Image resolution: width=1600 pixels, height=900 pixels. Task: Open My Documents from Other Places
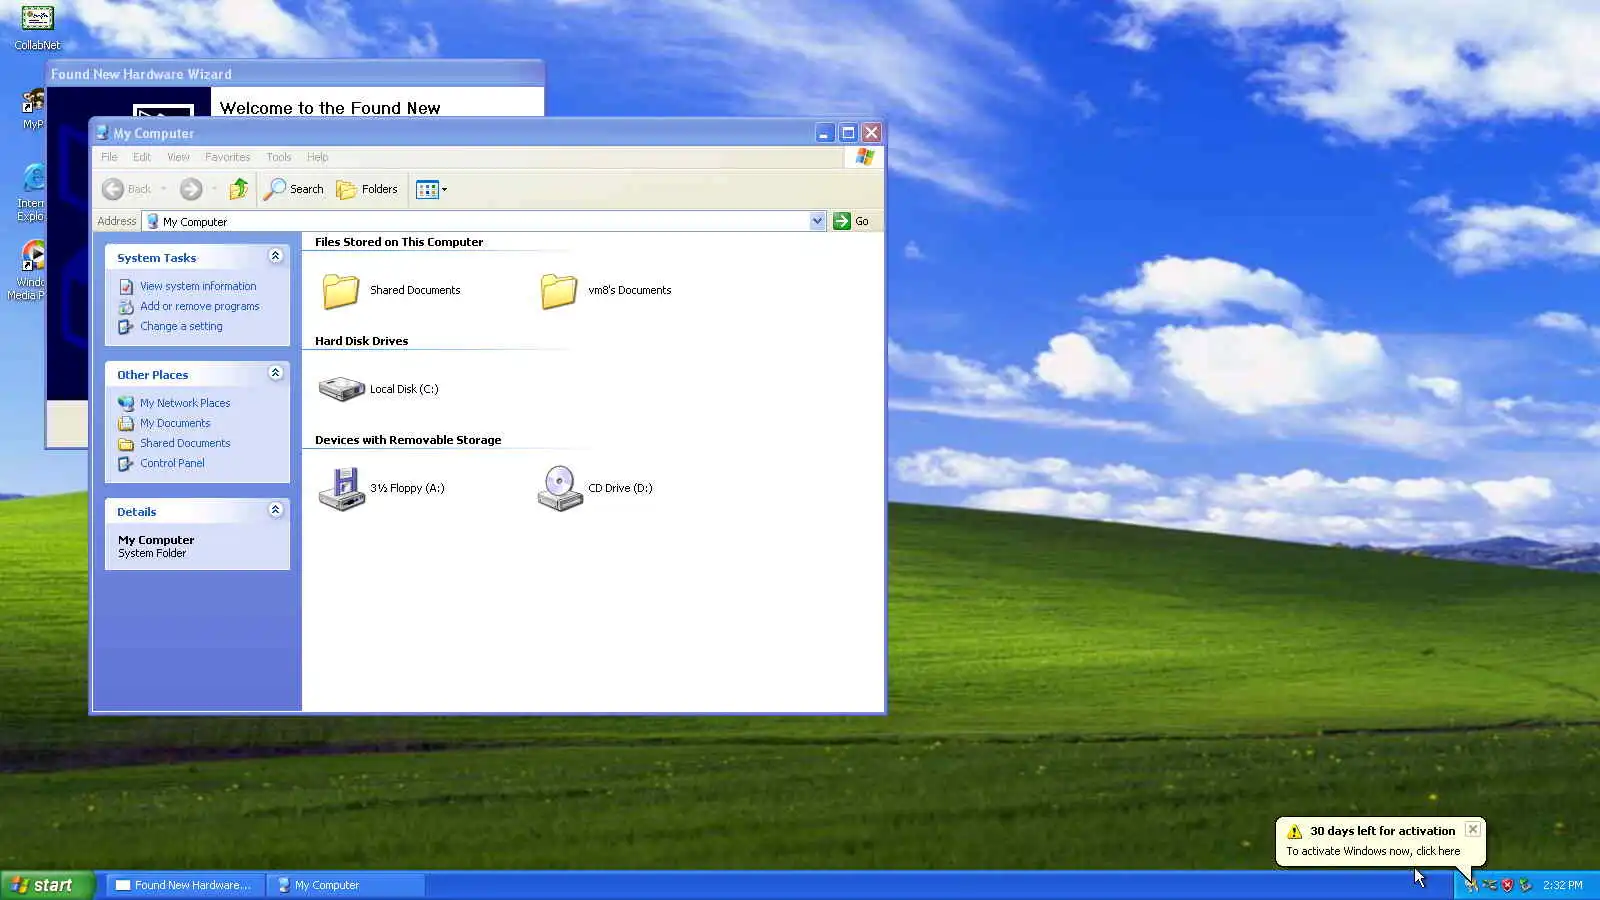pos(175,423)
